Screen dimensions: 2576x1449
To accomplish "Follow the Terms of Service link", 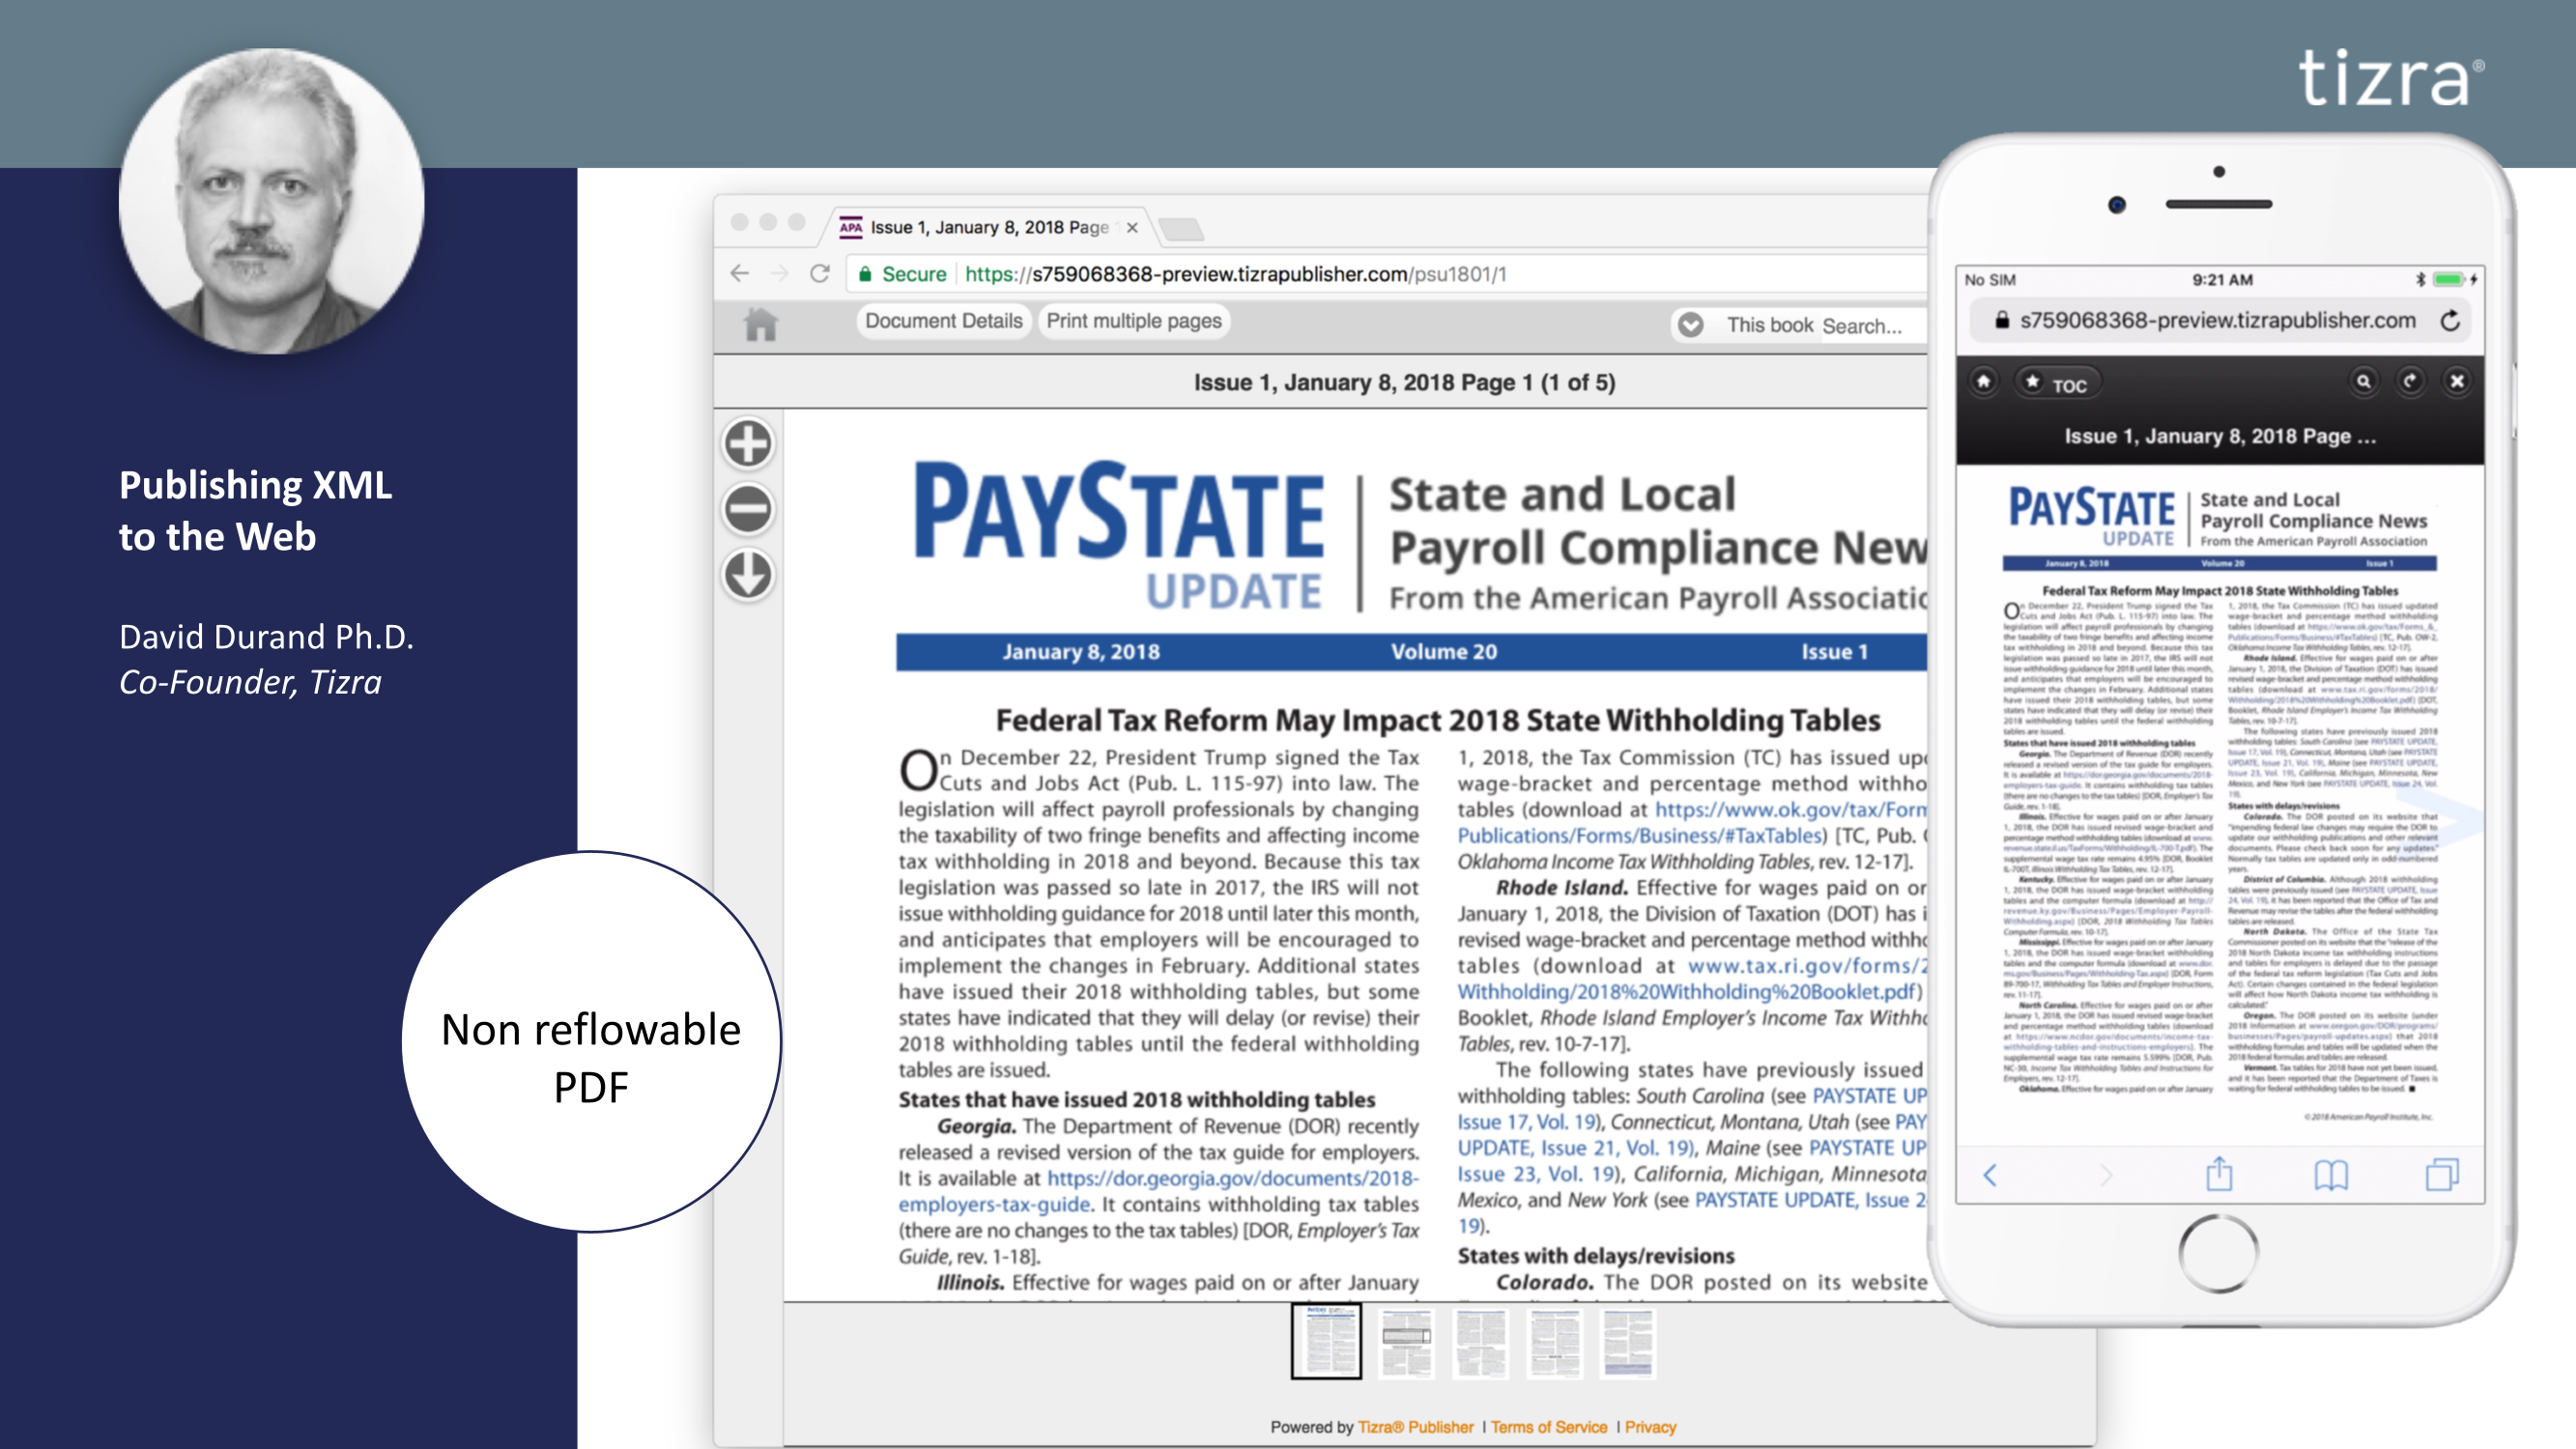I will click(x=1548, y=1427).
